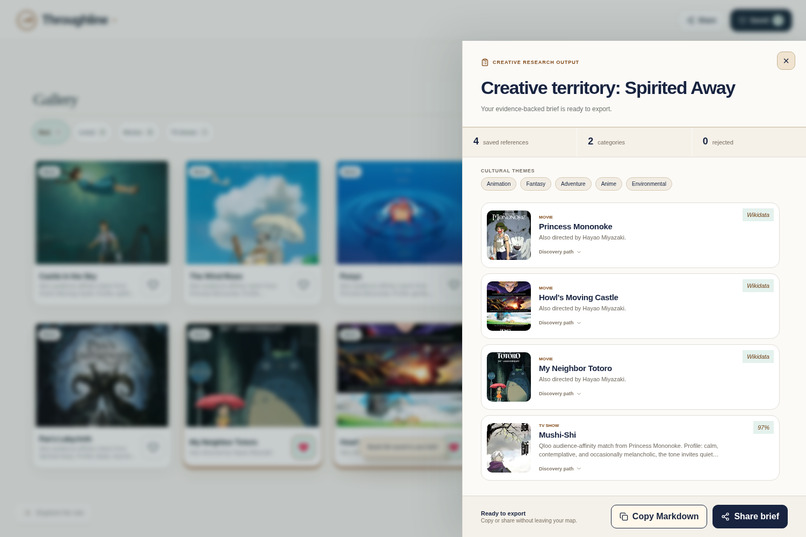Open The Wind Rises image in the background gallery
The width and height of the screenshot is (806, 537).
click(252, 212)
